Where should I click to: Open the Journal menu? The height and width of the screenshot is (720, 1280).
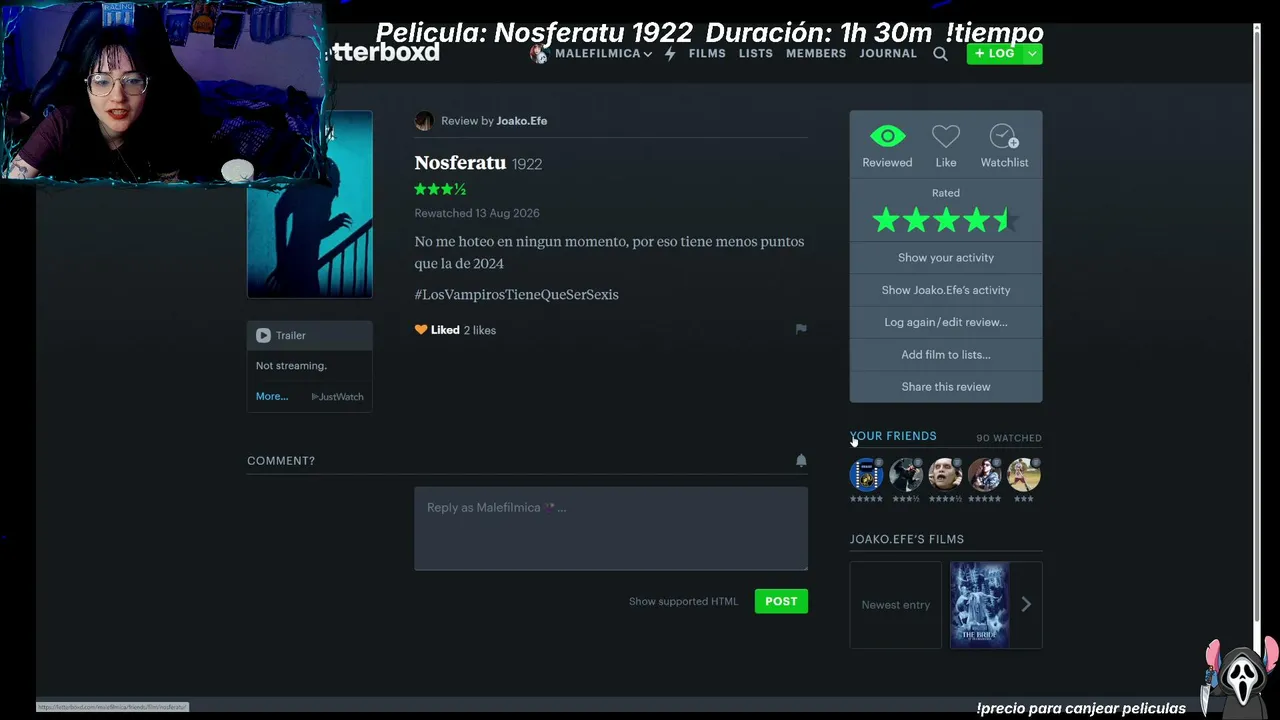point(888,54)
